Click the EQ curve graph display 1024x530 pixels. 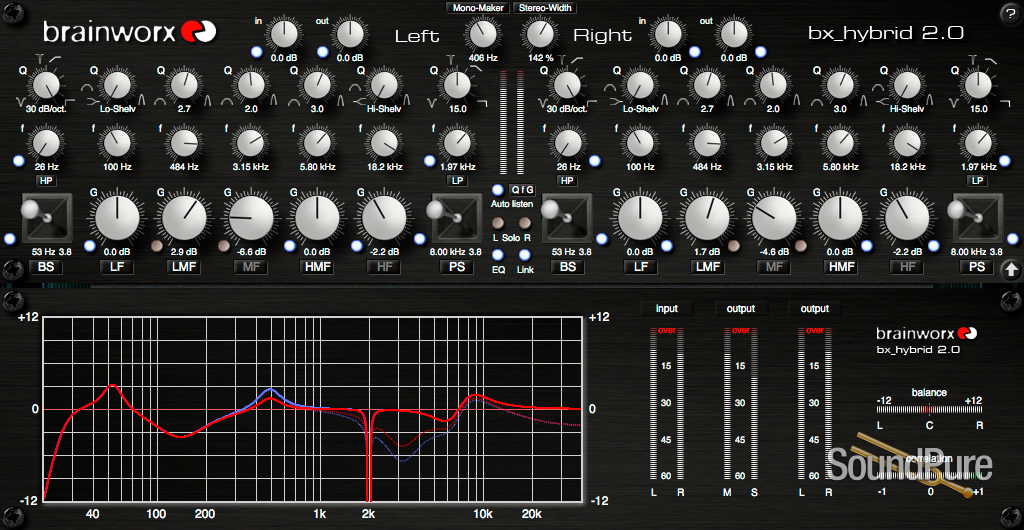click(312, 410)
